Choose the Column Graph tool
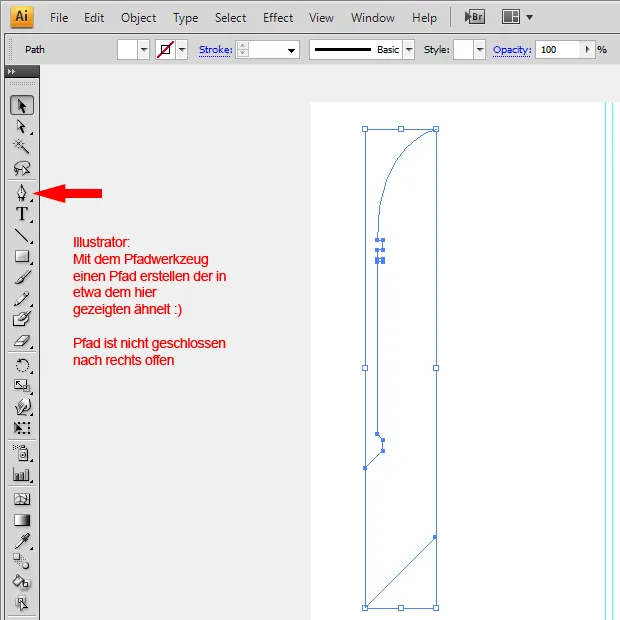The image size is (620, 620). click(21, 474)
